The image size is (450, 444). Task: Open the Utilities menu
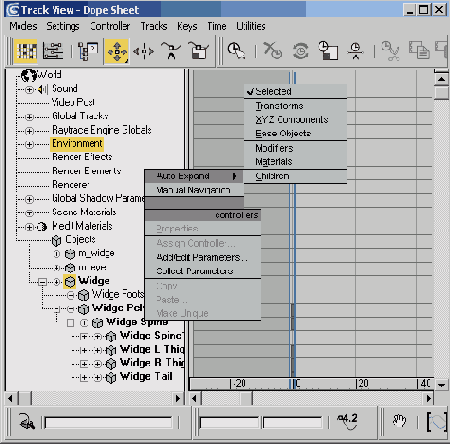coord(251,26)
